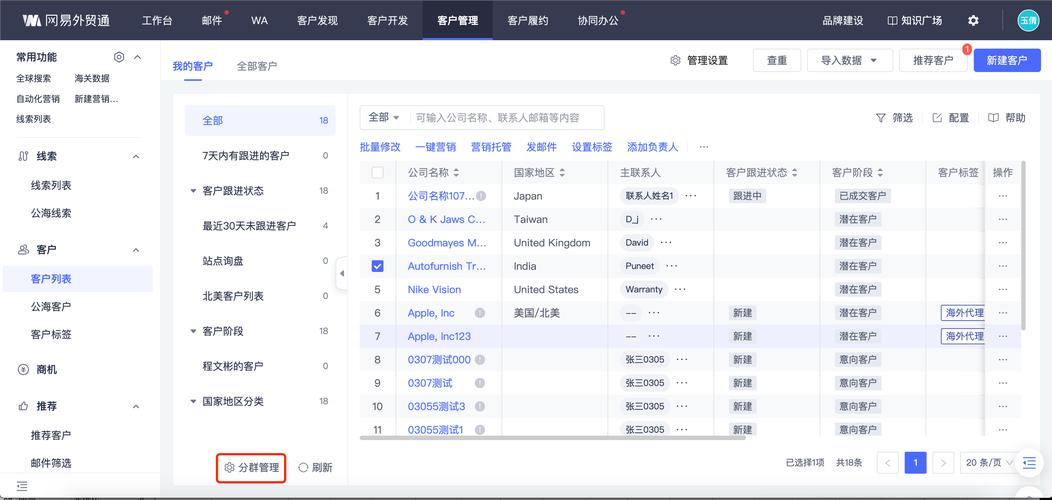The image size is (1052, 500).
Task: Collapse the 线索 sidebar section
Action: point(136,156)
